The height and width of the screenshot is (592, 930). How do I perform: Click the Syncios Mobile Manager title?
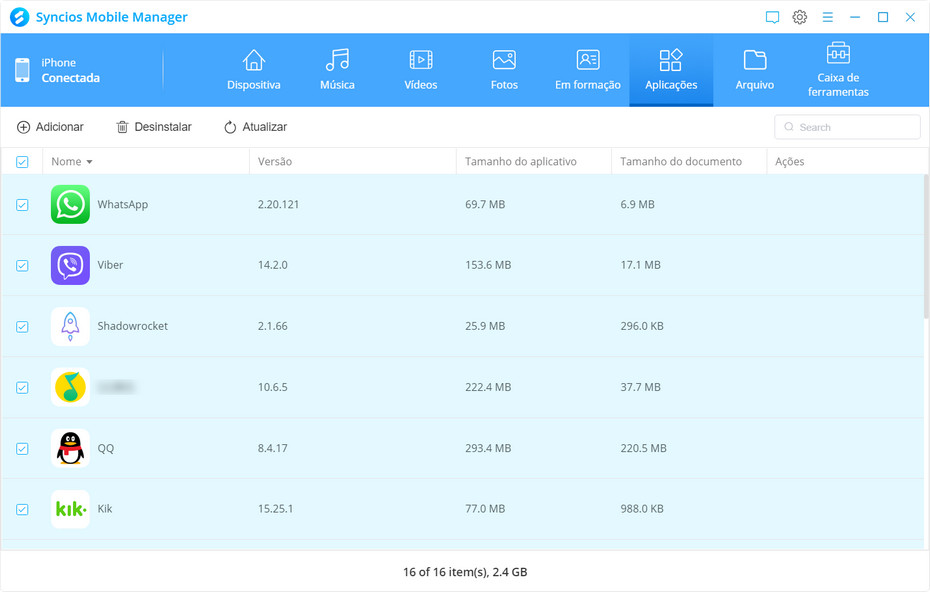click(112, 17)
